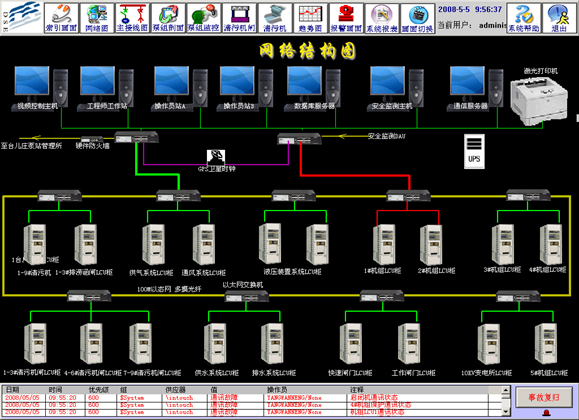Click the 事故复归 accident reset button
This screenshot has height=420, width=579.
tap(544, 397)
